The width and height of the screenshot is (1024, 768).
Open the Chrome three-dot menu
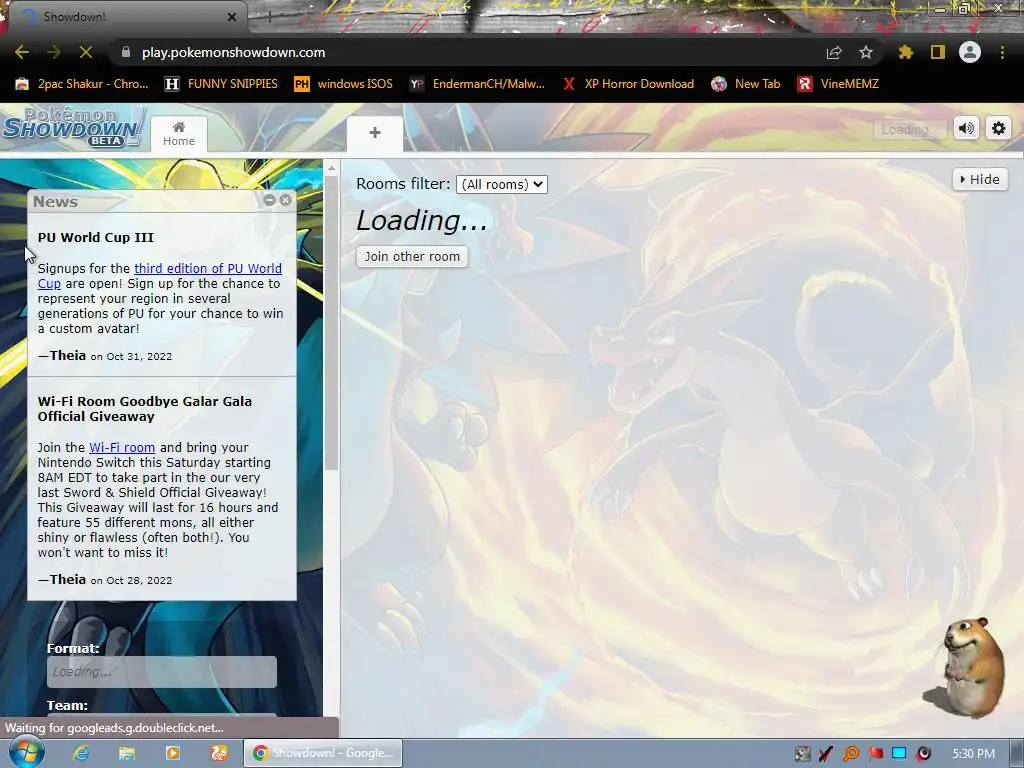(x=1002, y=52)
